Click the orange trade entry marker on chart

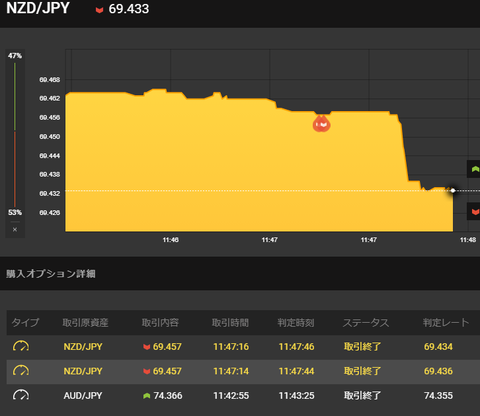coord(321,124)
